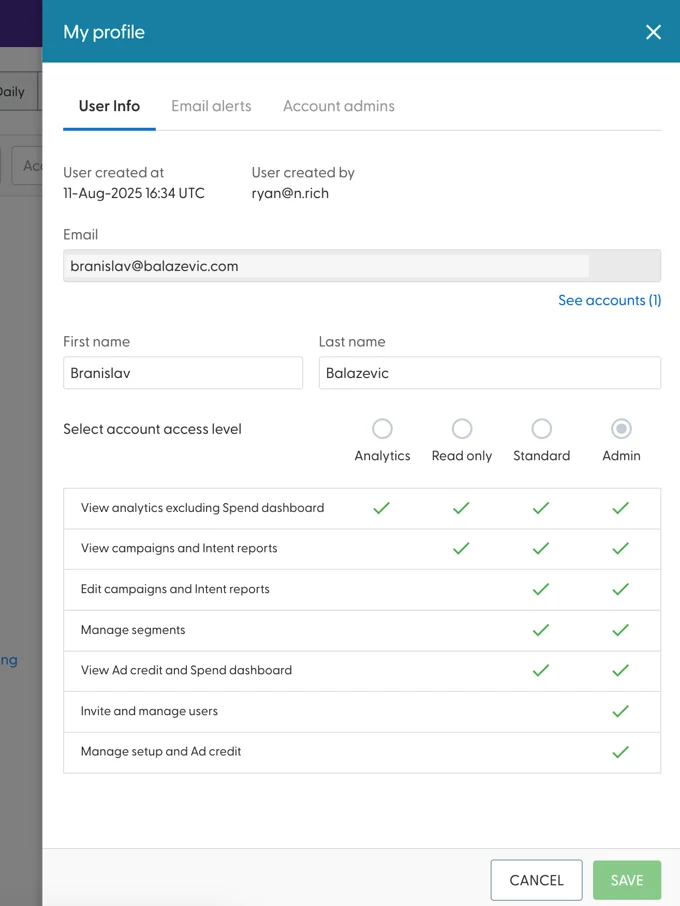
Task: Open the Account admins tab
Action: (339, 106)
